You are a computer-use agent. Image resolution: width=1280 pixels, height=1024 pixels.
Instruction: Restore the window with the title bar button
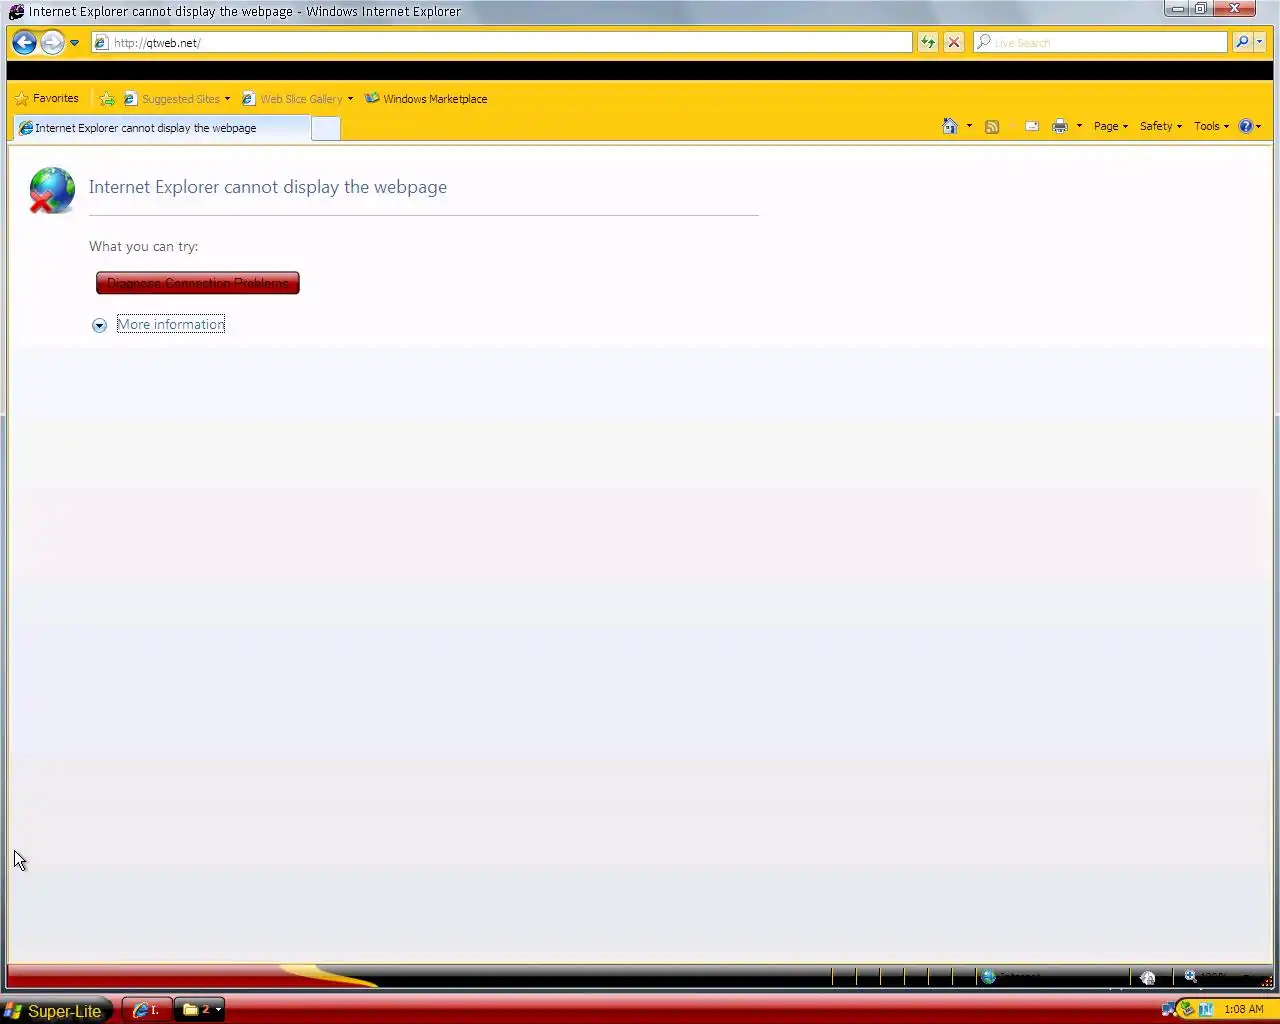1201,8
